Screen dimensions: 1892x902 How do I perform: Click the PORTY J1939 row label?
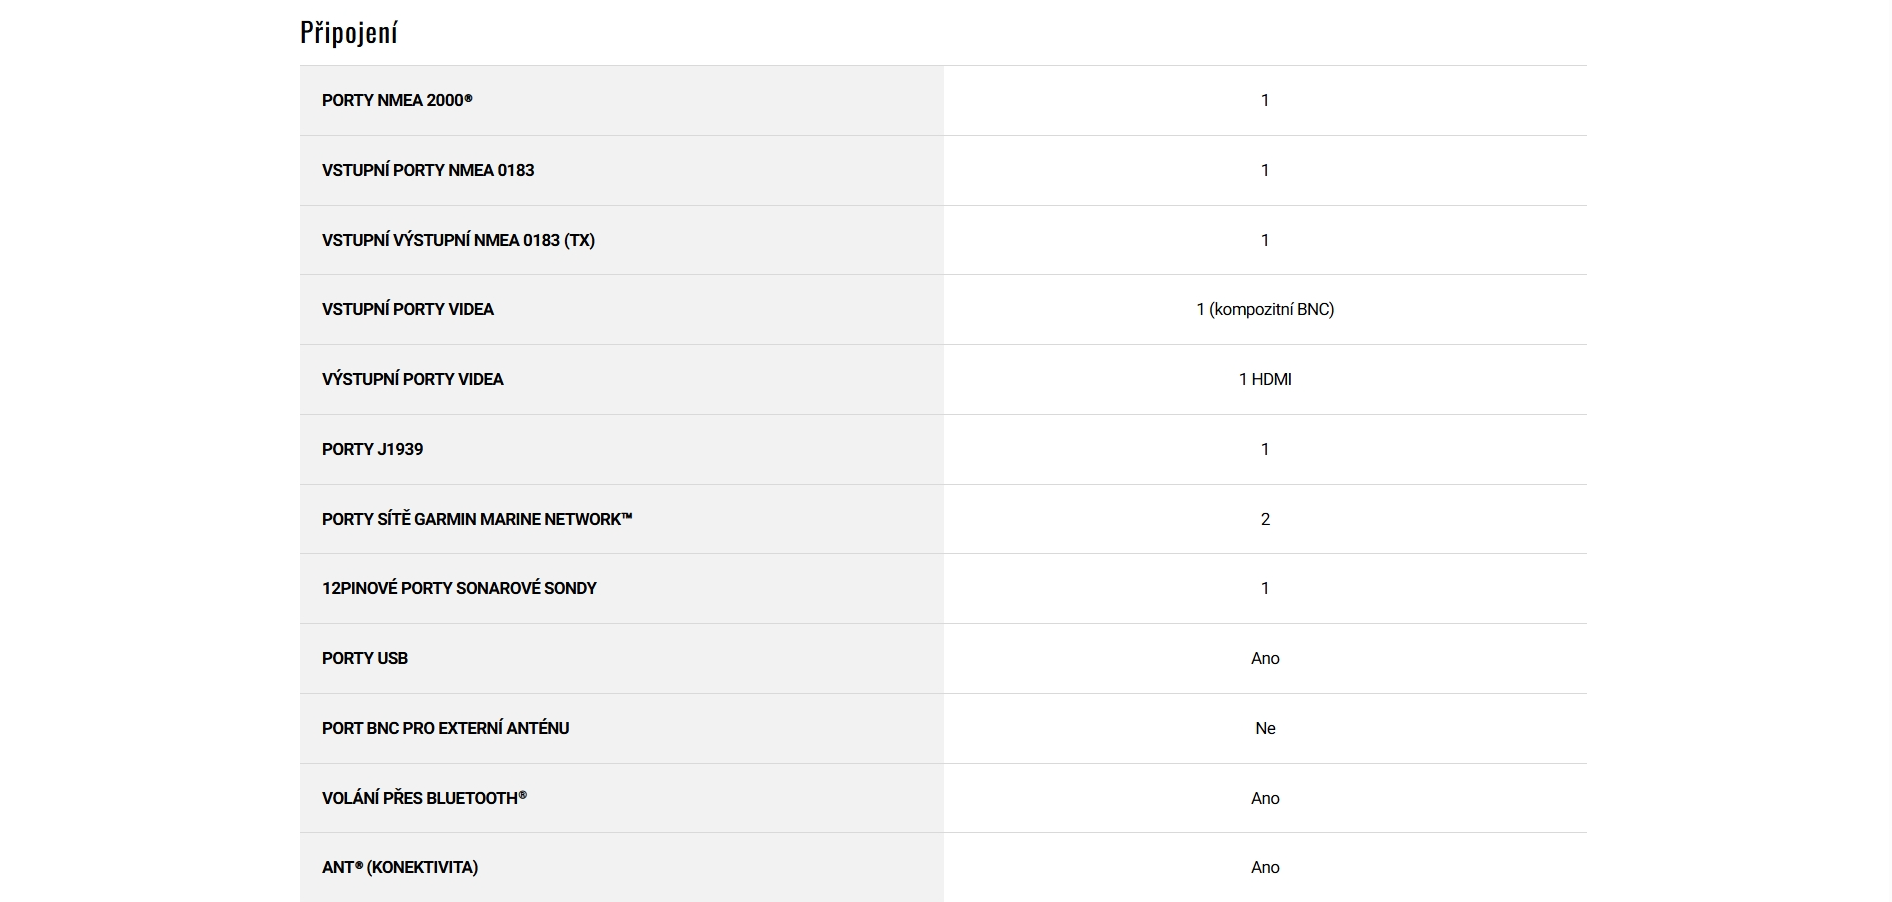point(372,449)
